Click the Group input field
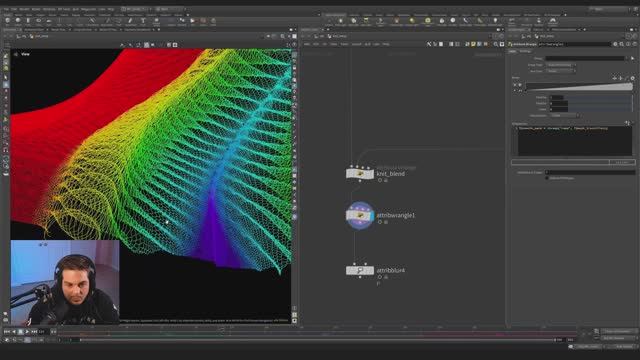640x360 pixels. [586, 58]
